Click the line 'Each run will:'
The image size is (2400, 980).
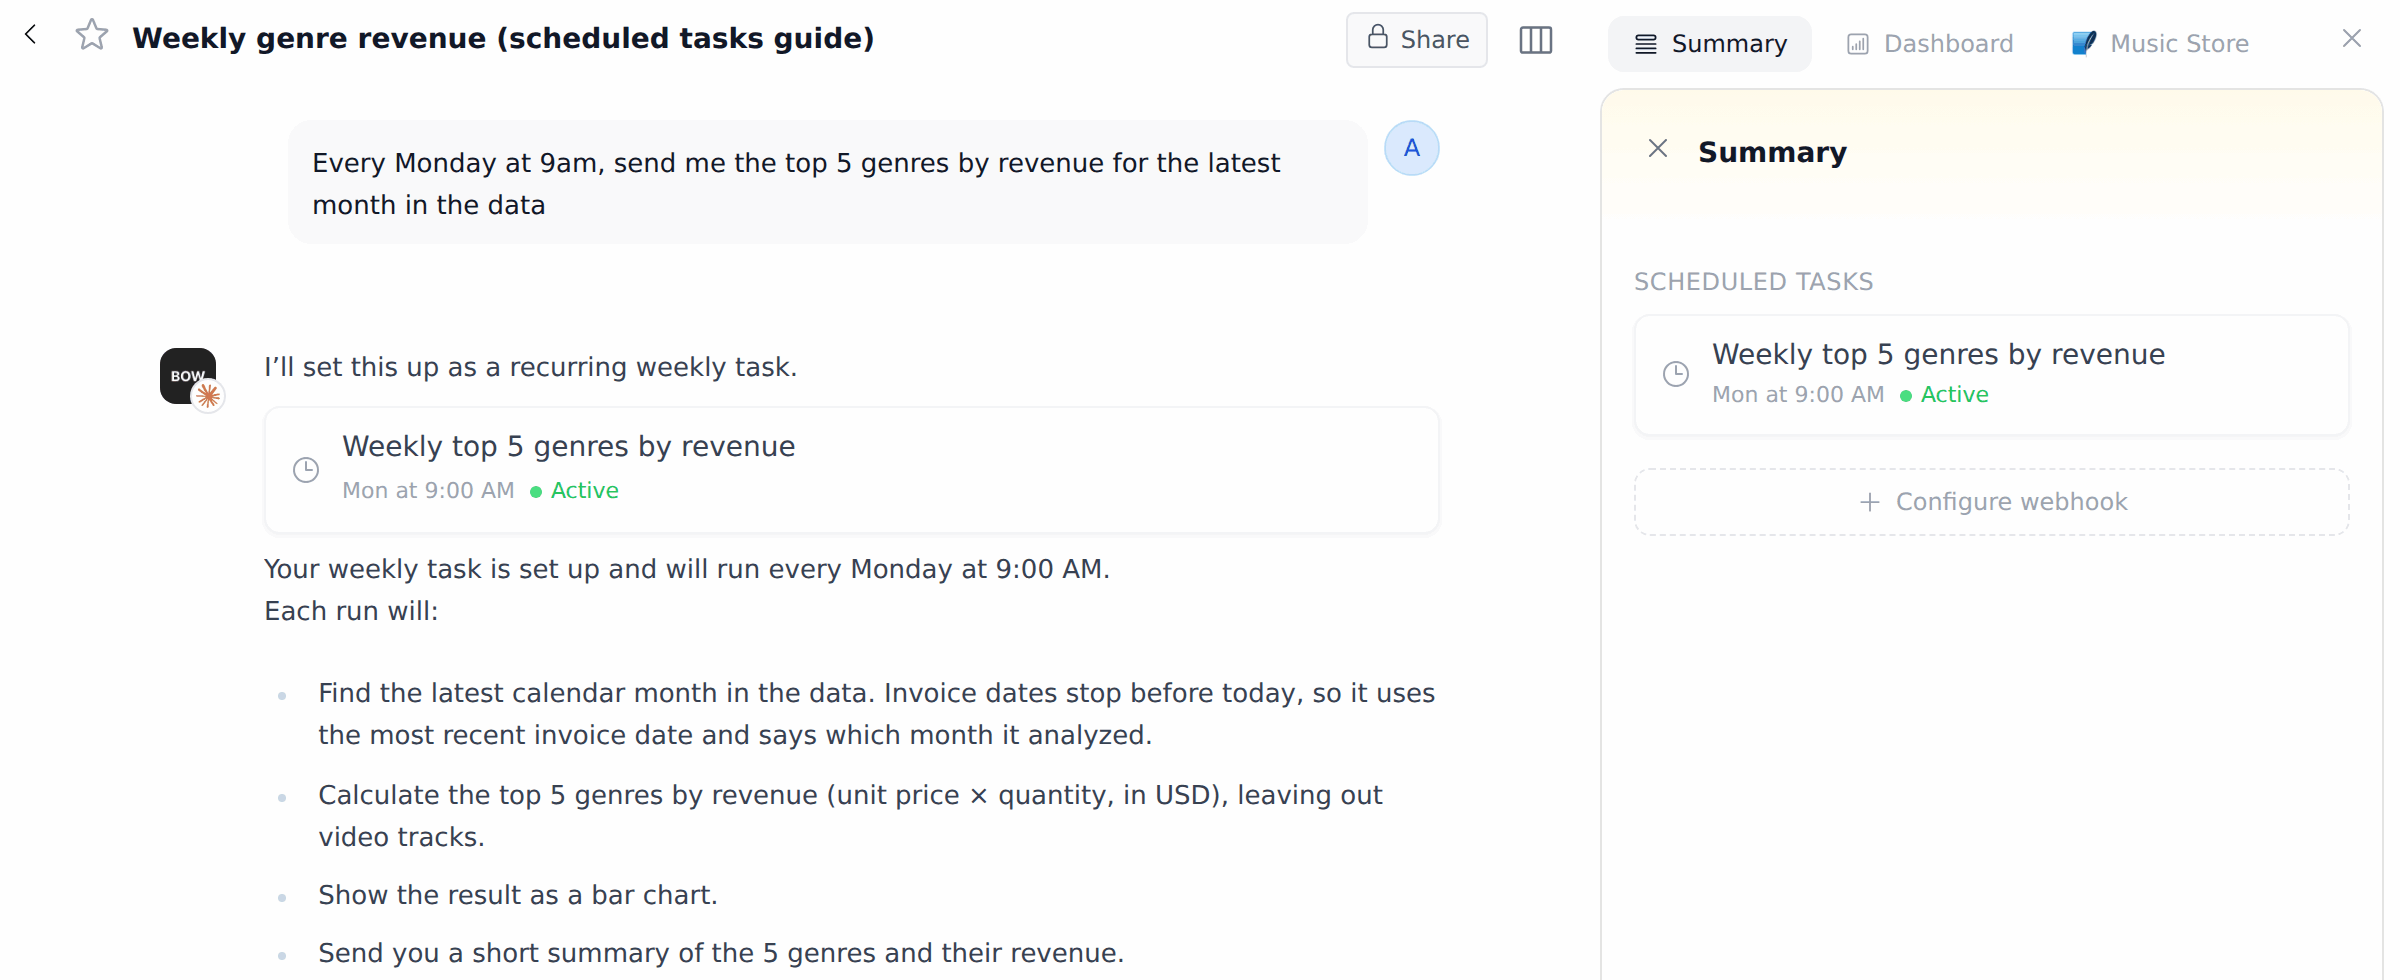351,611
